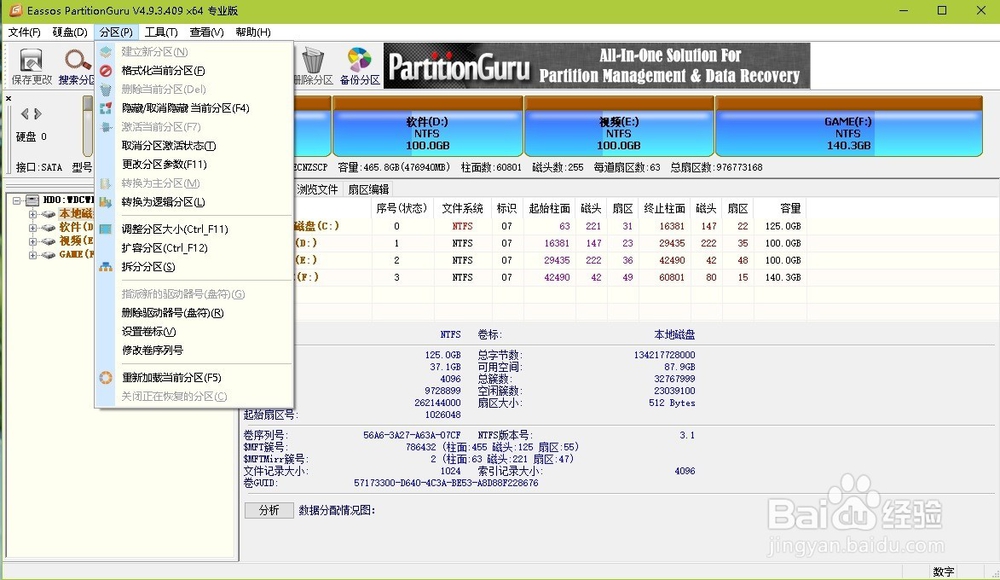The image size is (1000, 580).
Task: Select 软件(D in the disk tree
Action: (x=76, y=228)
